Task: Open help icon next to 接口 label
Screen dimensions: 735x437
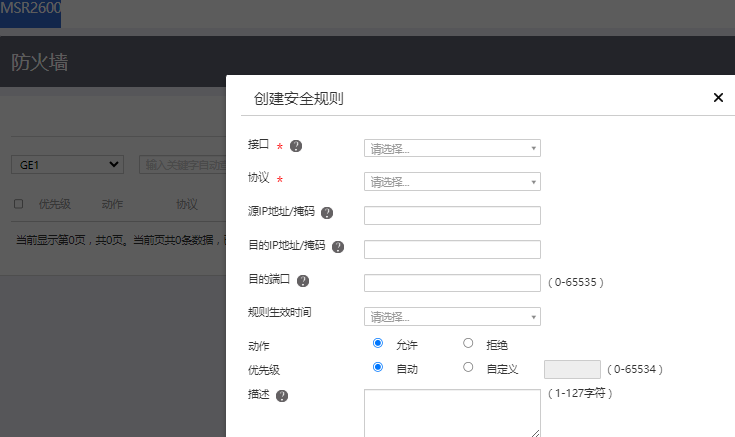Action: tap(296, 146)
